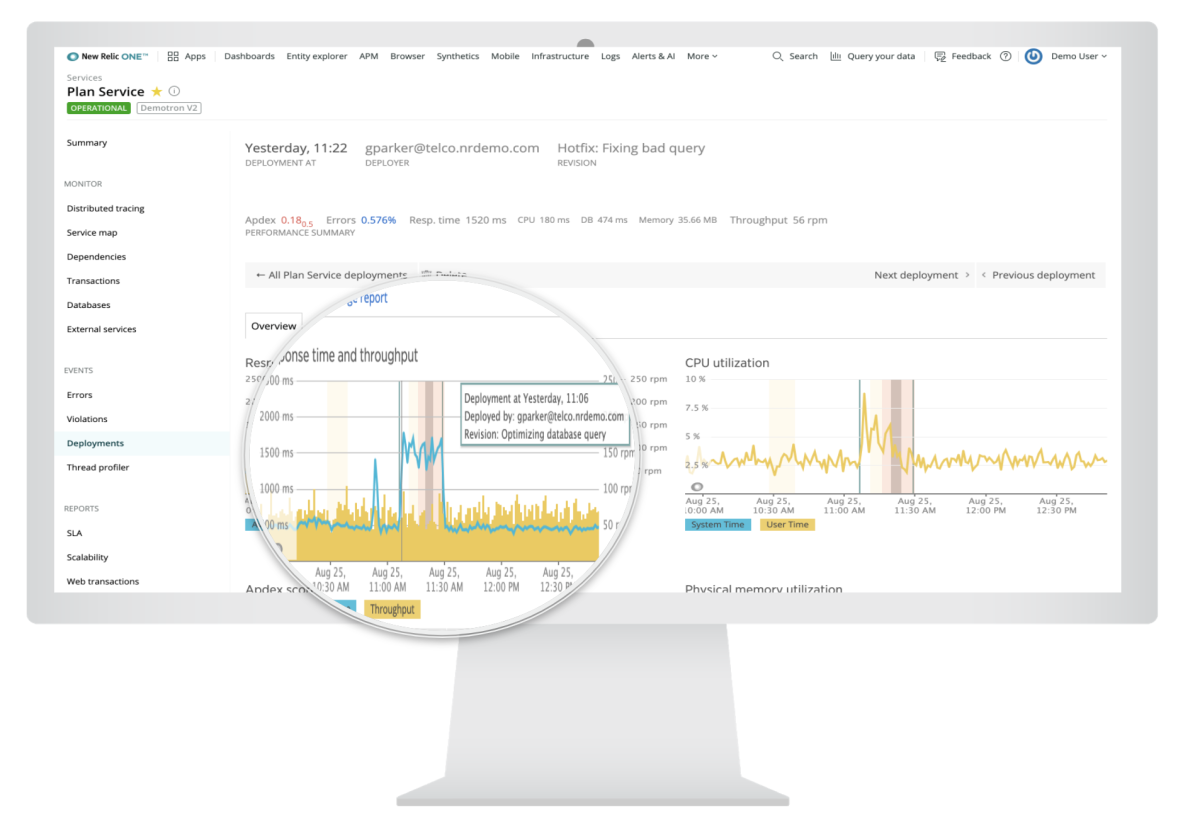Toggle System Time legend swatch
Image resolution: width=1200 pixels, height=815 pixels.
(x=718, y=524)
